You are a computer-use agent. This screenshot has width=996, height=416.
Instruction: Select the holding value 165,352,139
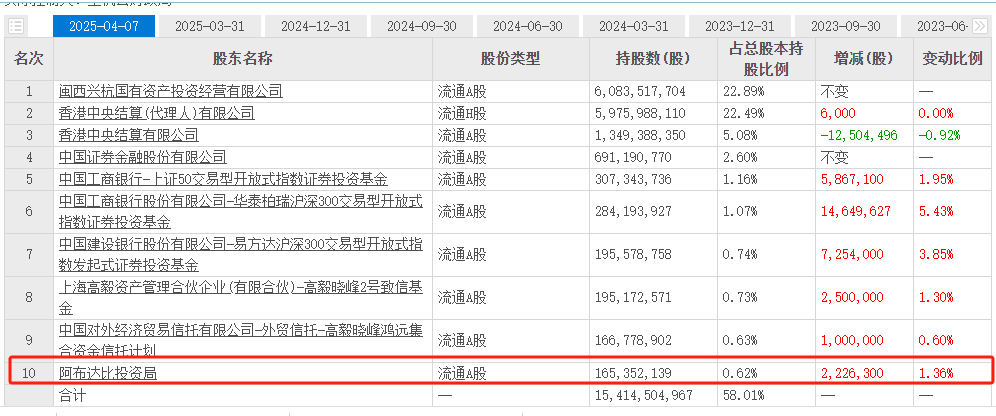633,373
